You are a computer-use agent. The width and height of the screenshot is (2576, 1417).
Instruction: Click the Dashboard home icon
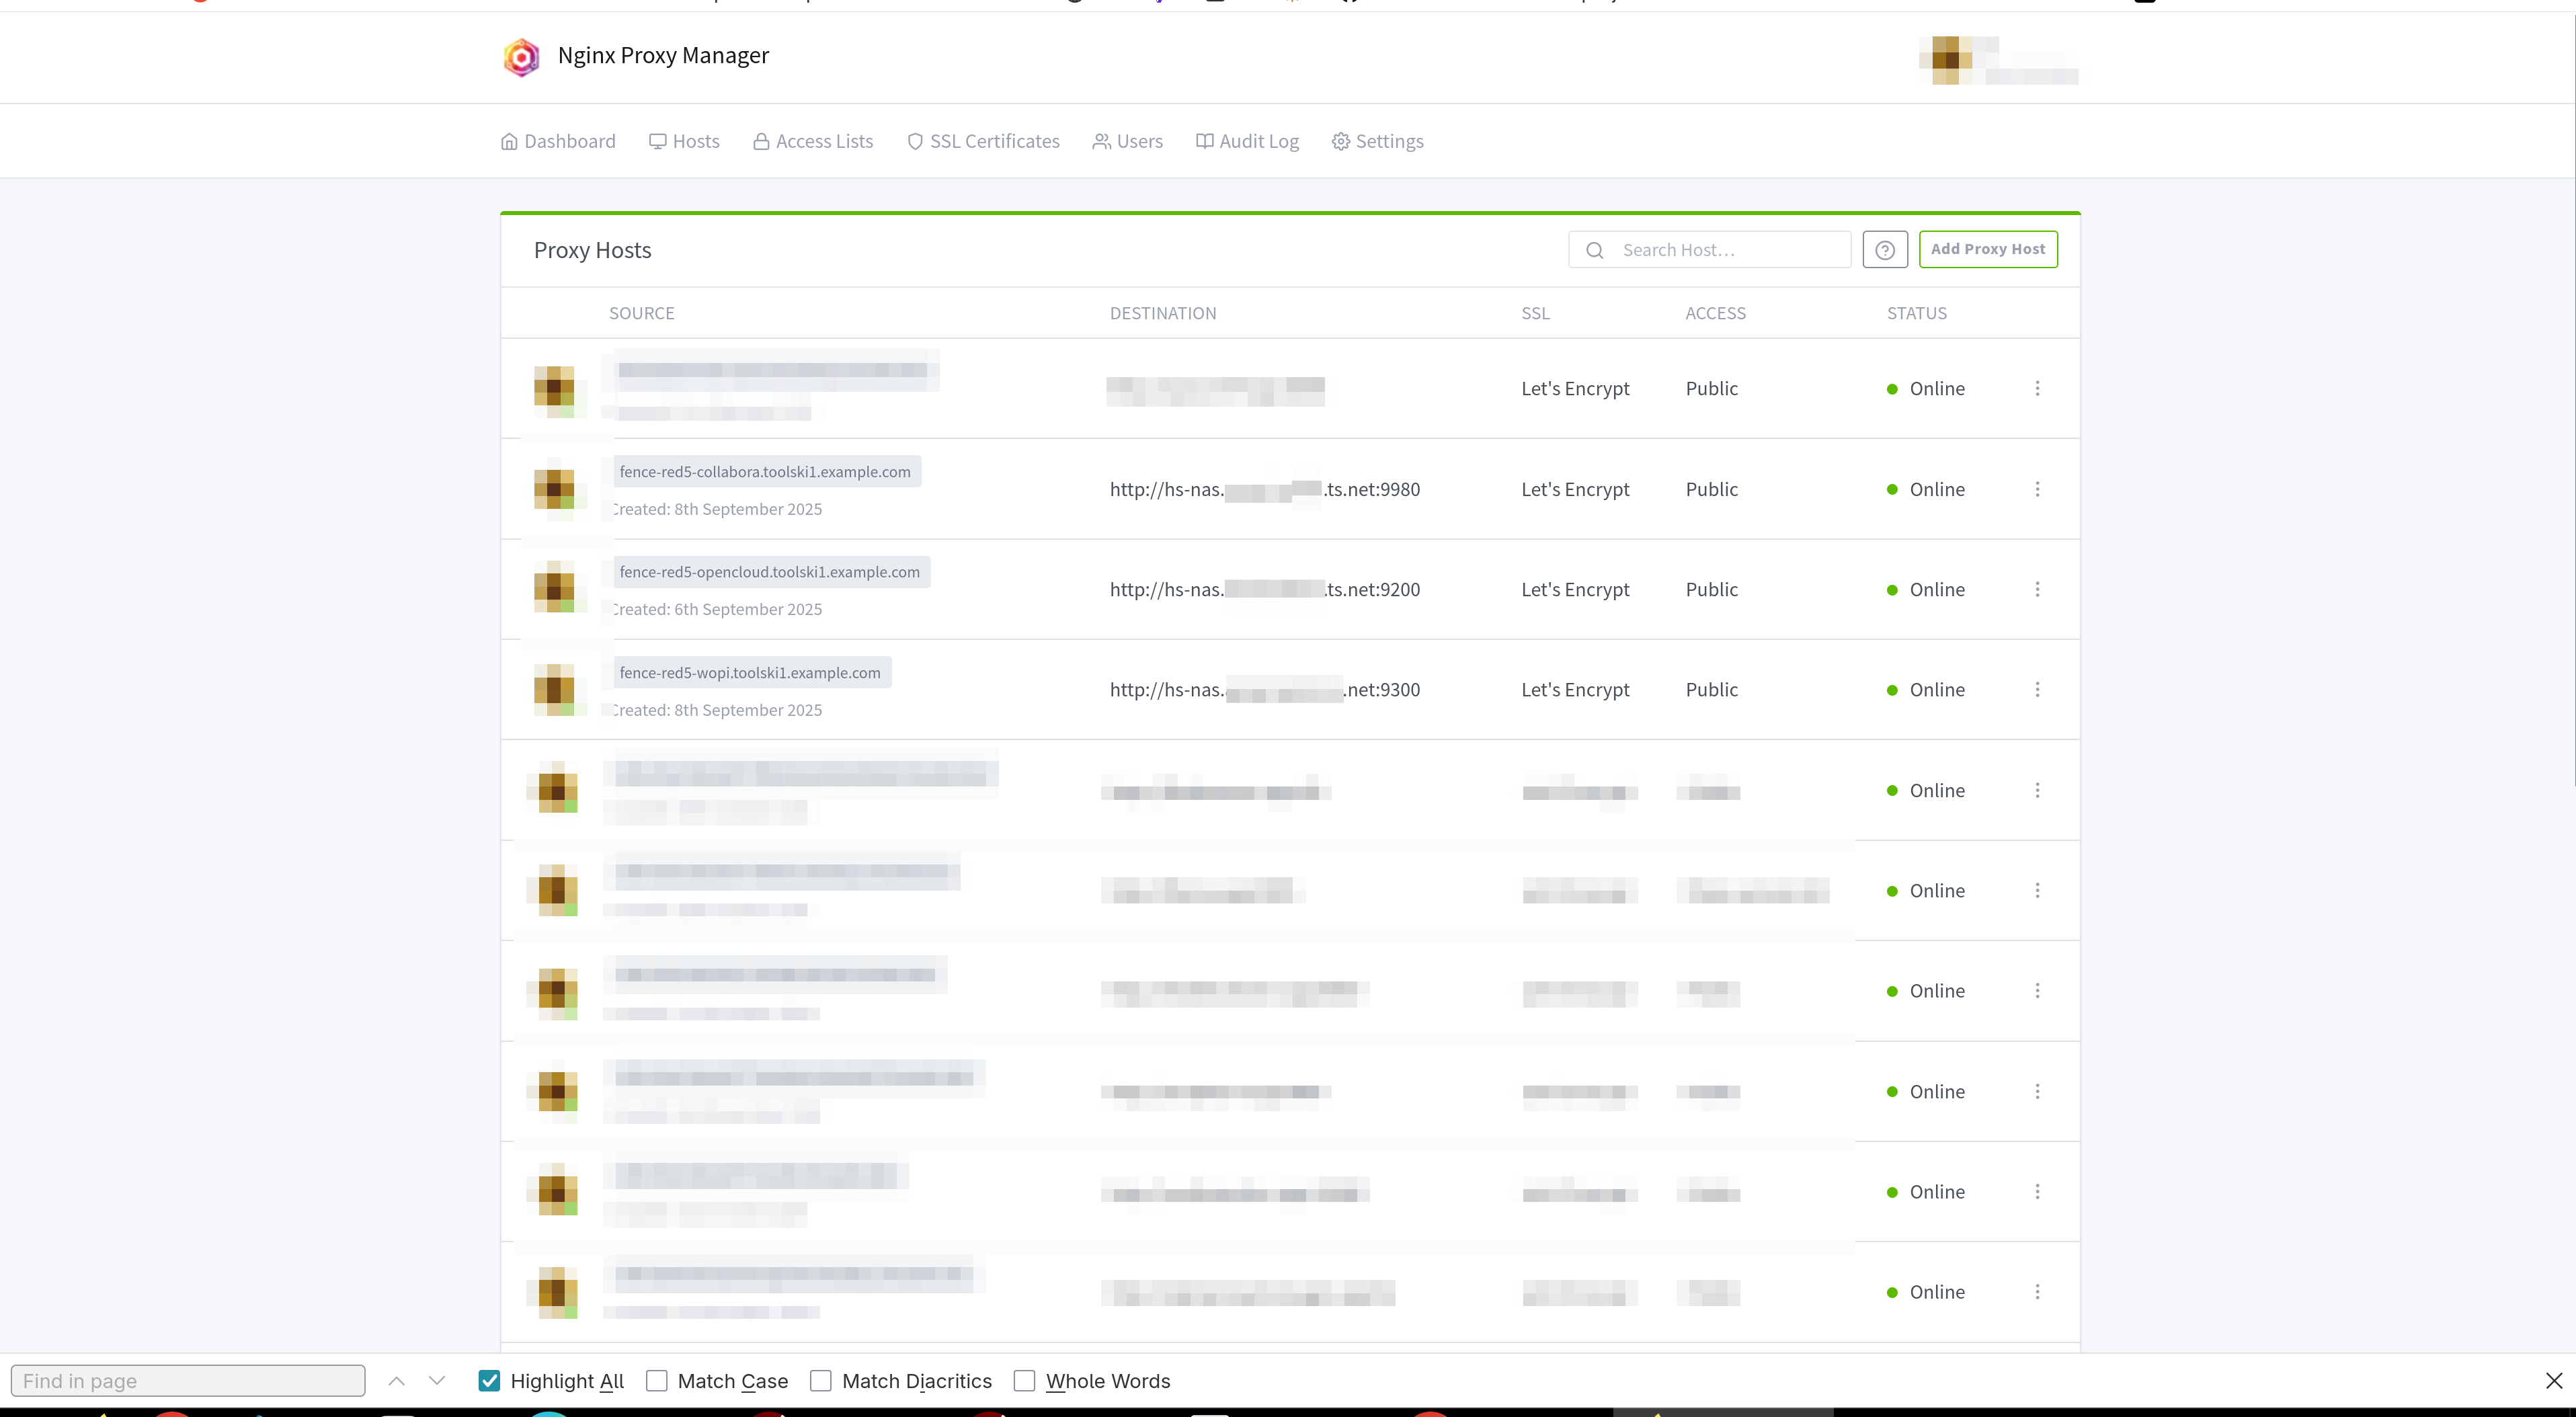[x=509, y=141]
